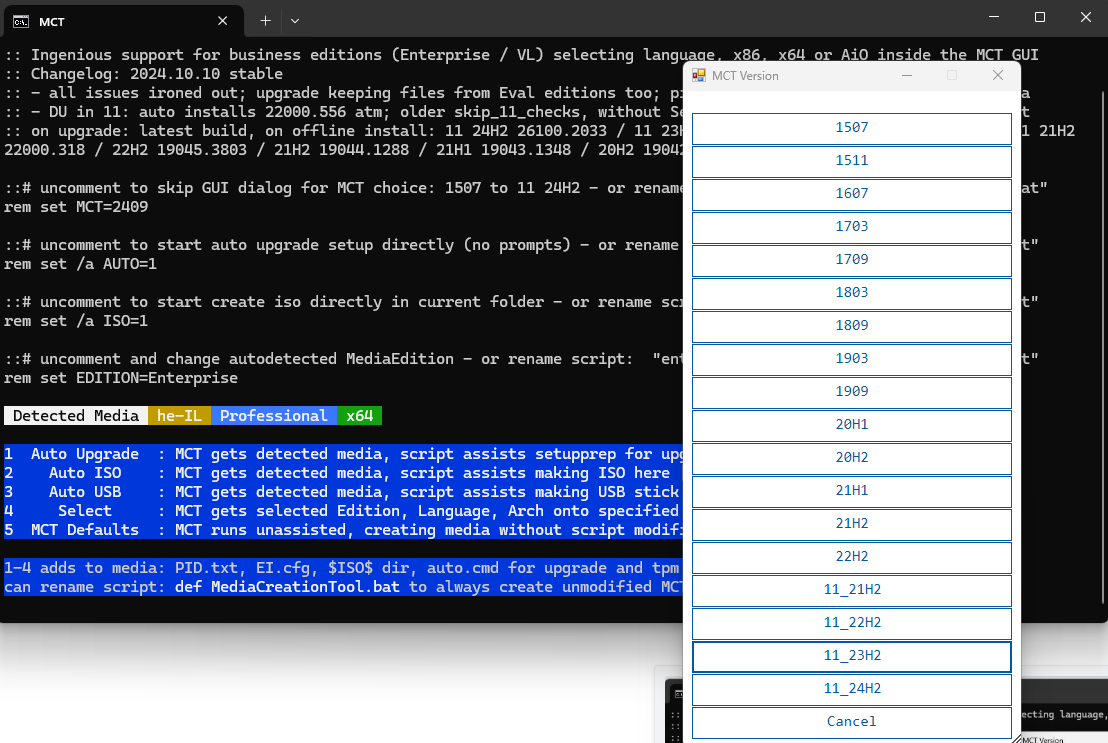Open the terminal tab dropdown chevron
The image size is (1108, 743).
[295, 20]
